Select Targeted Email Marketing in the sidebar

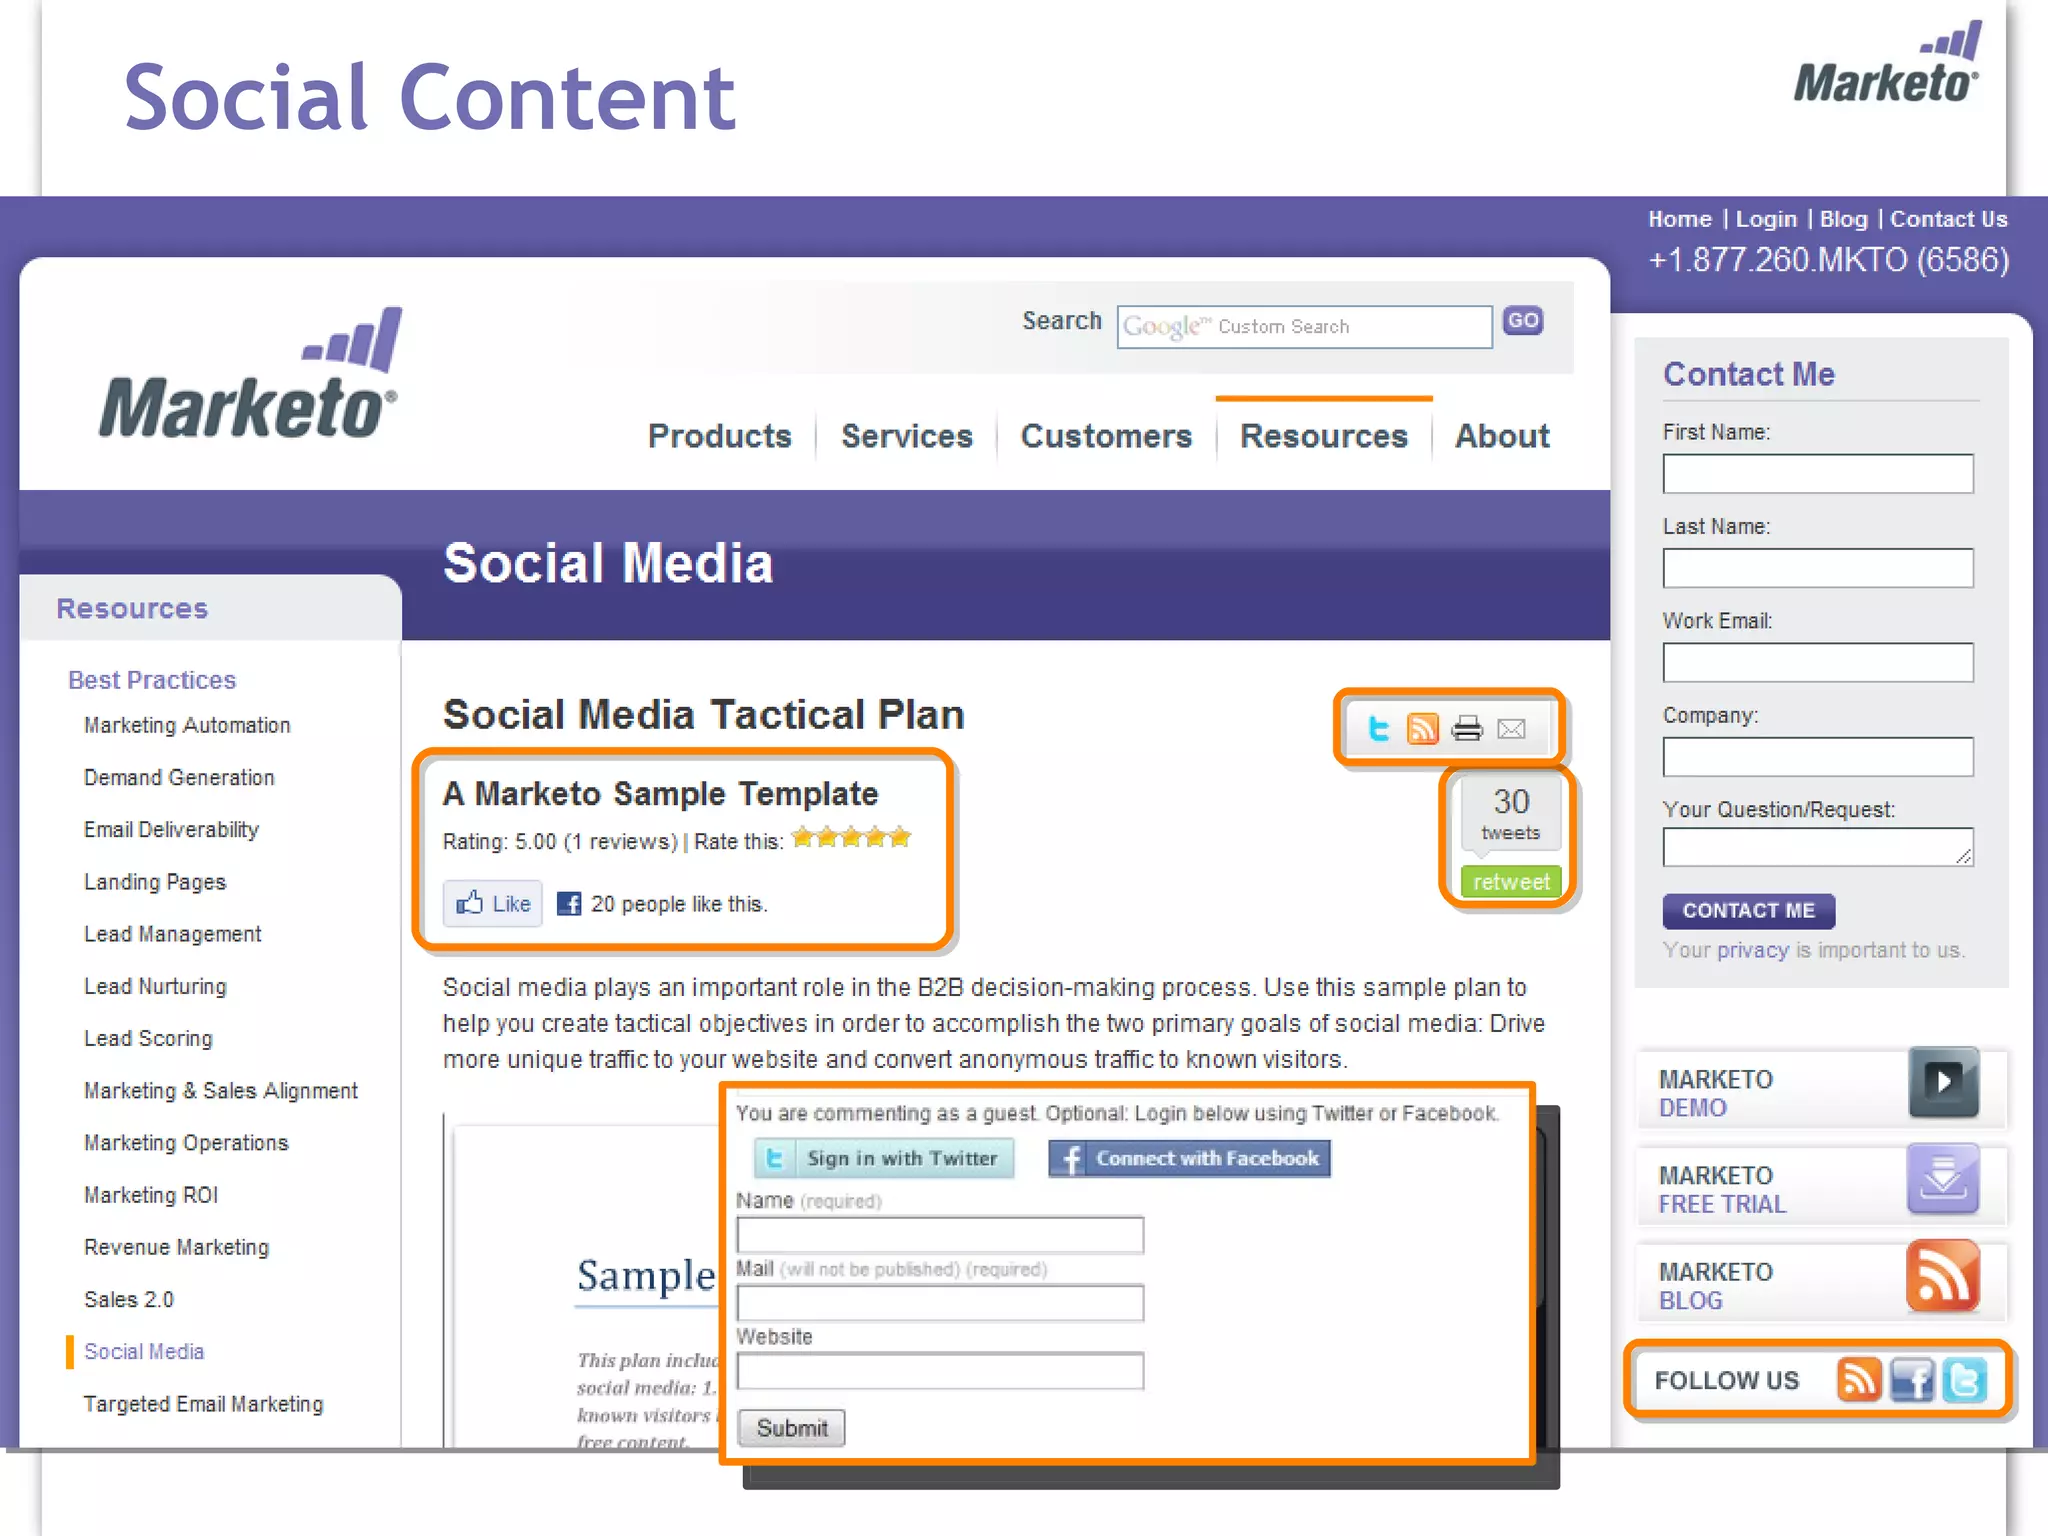coord(203,1404)
